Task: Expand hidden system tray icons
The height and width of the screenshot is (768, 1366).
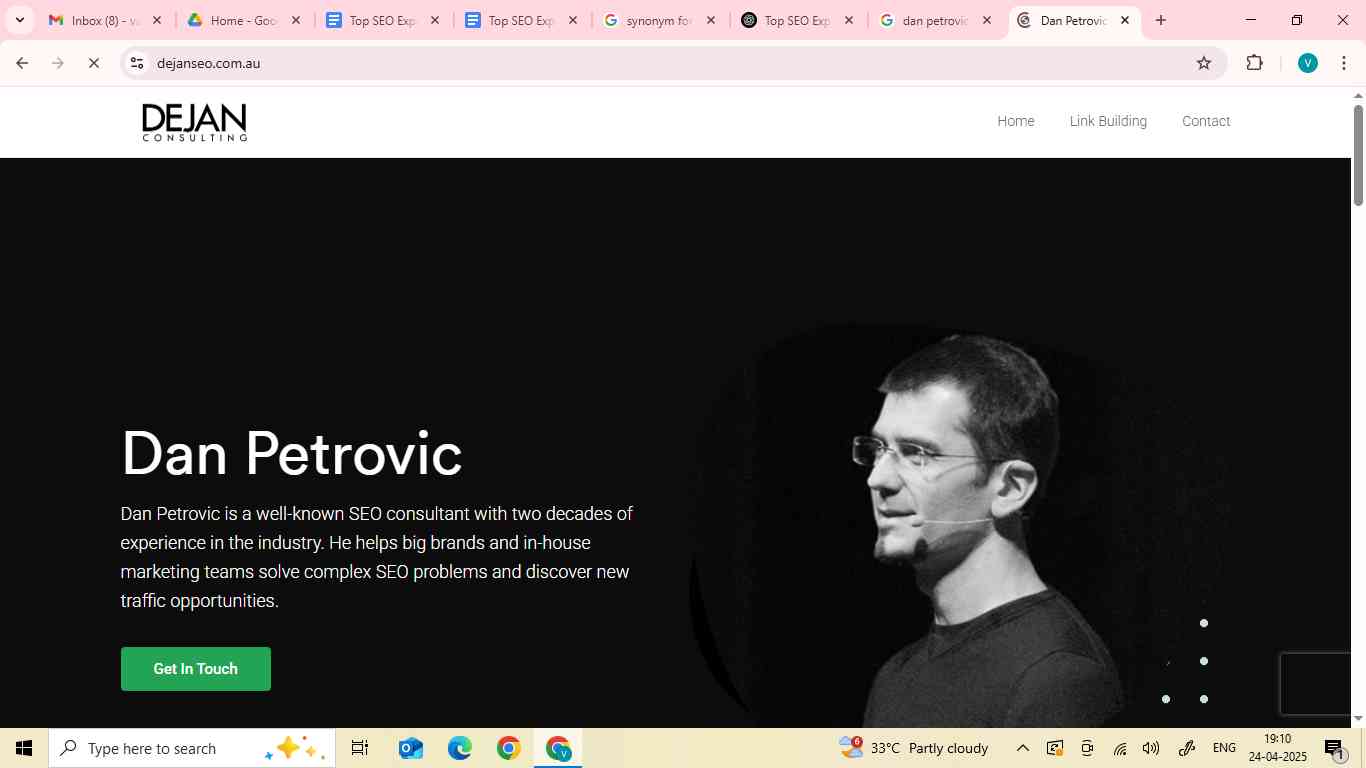Action: tap(1022, 747)
